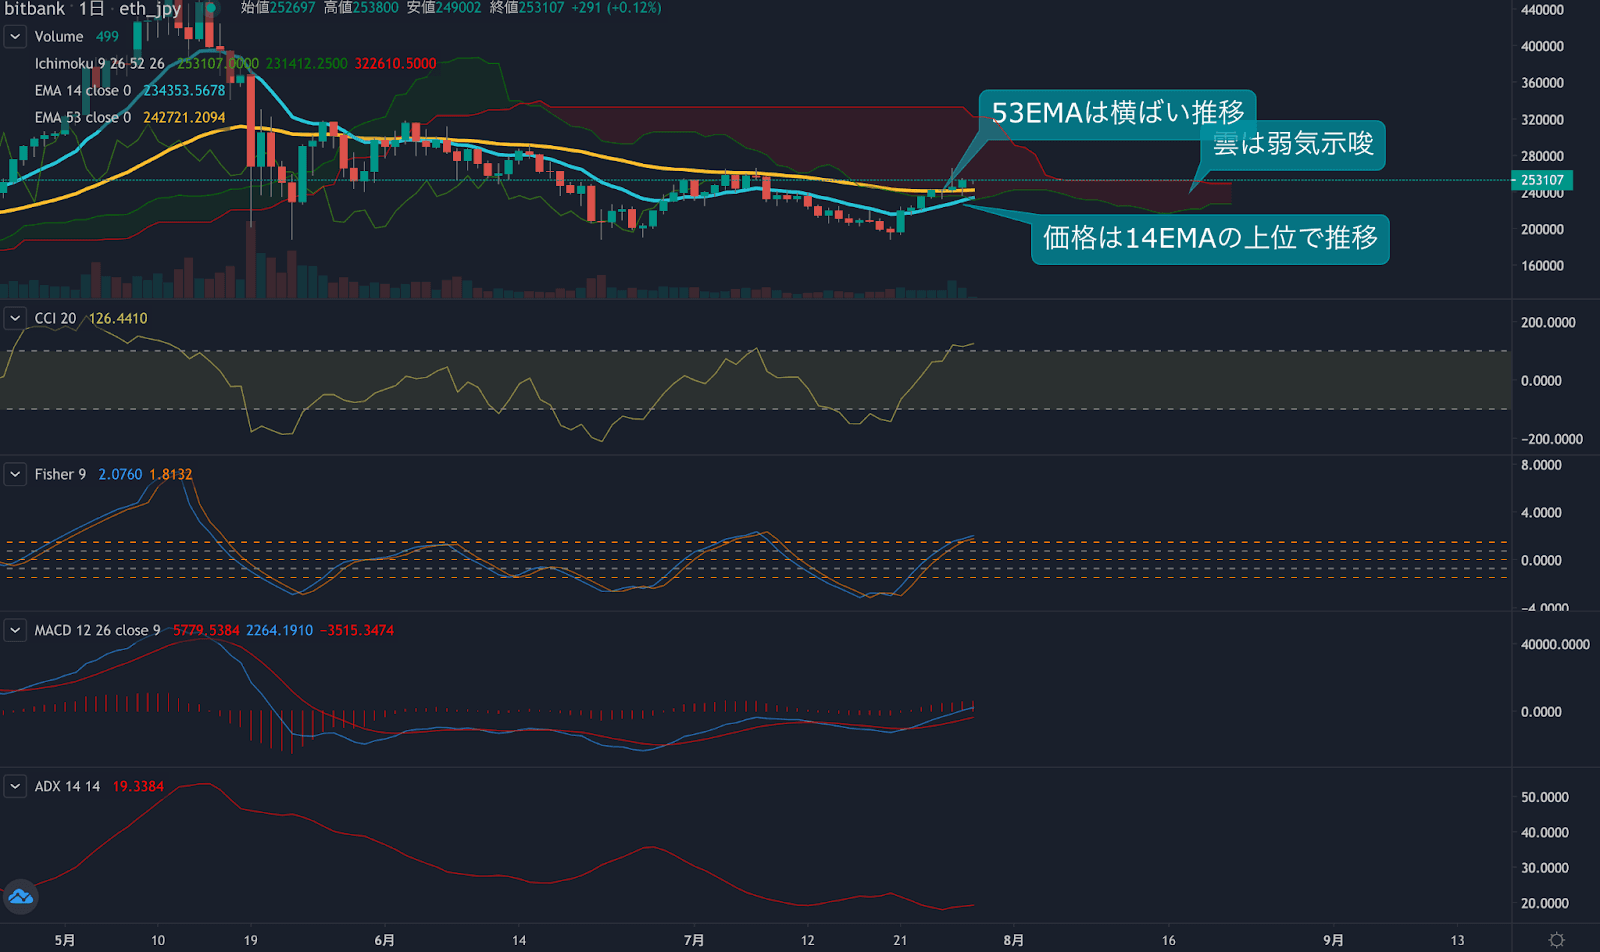Click the Fisher 9 indicator legend

click(58, 473)
